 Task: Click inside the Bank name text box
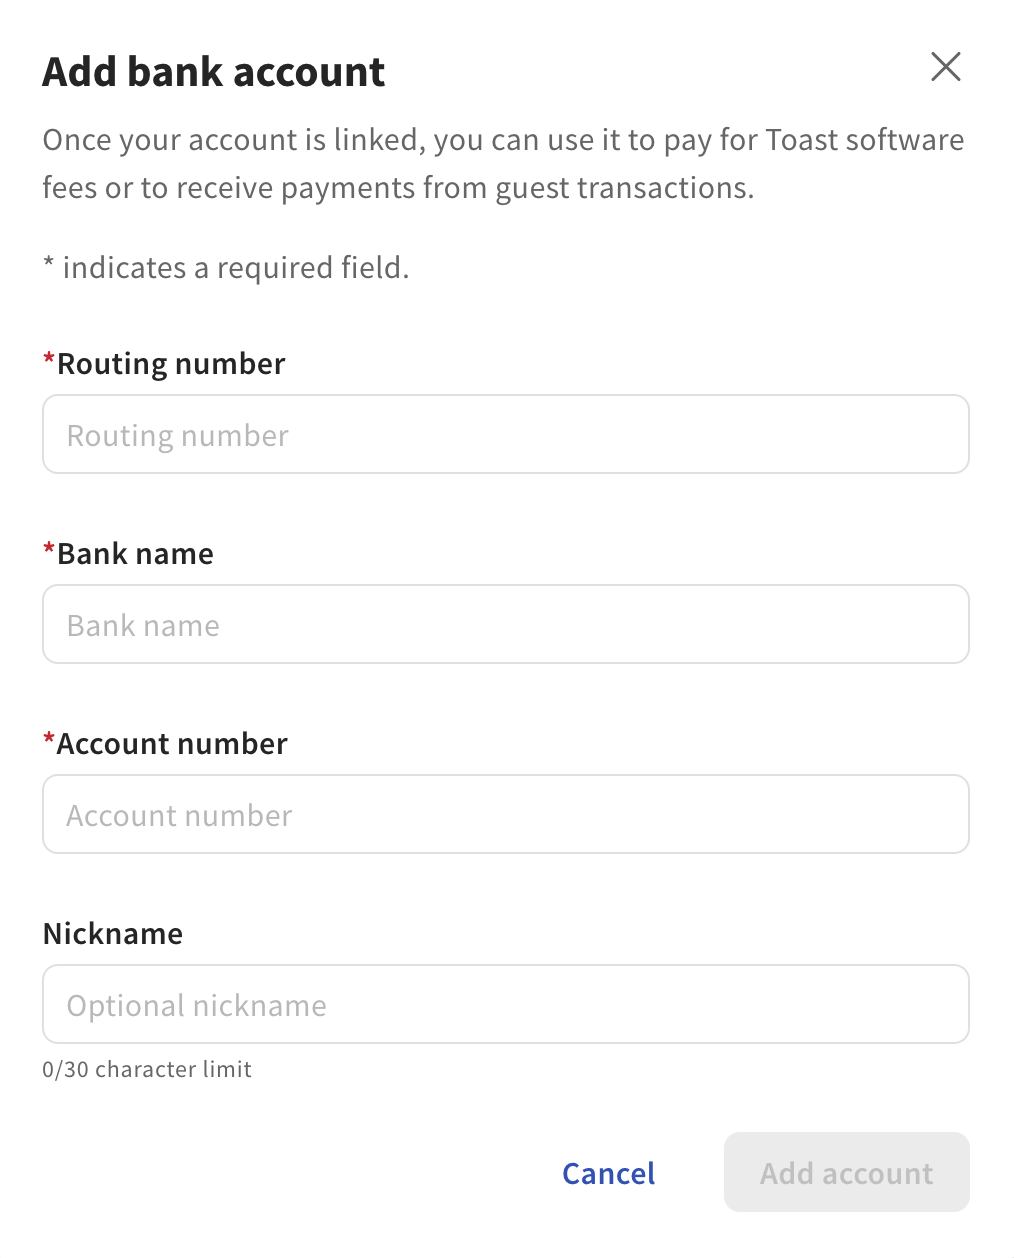(505, 624)
